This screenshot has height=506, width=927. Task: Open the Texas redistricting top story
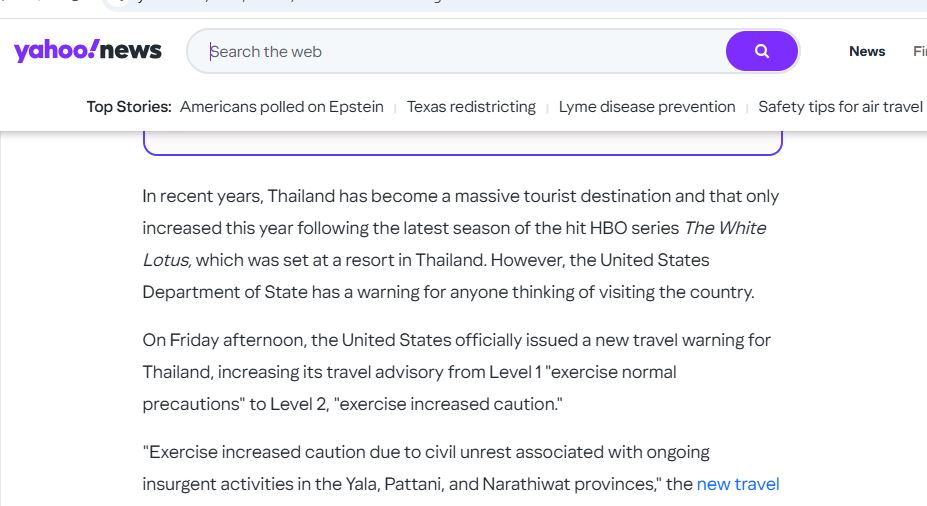471,107
